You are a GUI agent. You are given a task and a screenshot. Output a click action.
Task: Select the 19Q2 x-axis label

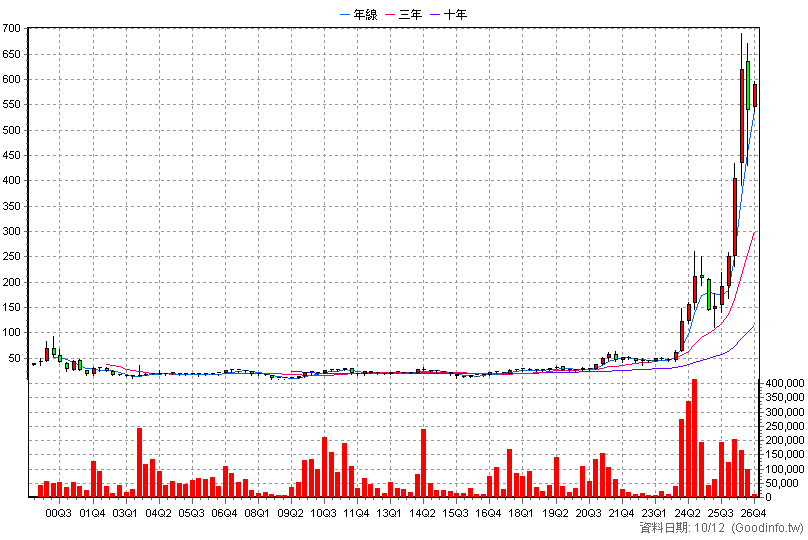point(555,513)
